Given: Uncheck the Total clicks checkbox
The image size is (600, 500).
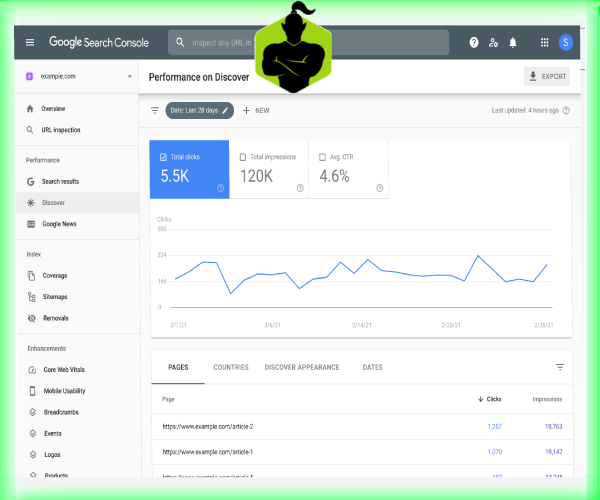Looking at the screenshot, I should tap(163, 157).
